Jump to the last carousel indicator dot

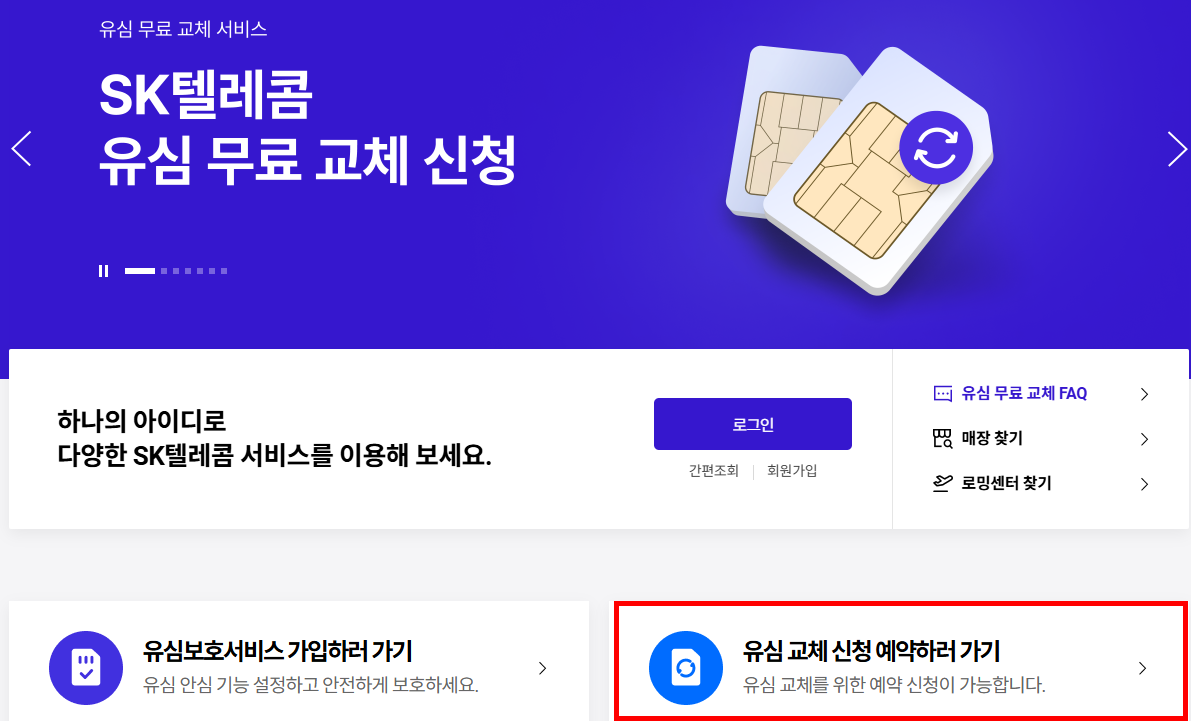[x=224, y=270]
